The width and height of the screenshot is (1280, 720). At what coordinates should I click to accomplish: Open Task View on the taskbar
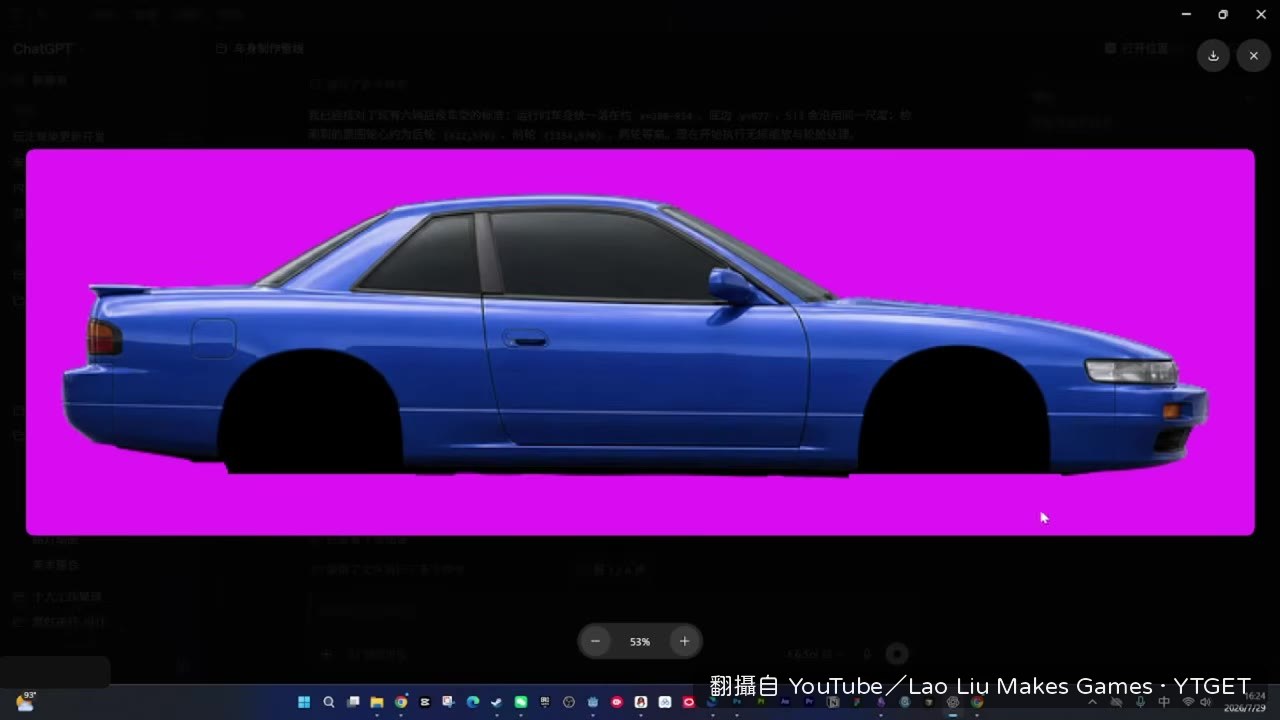pos(352,702)
